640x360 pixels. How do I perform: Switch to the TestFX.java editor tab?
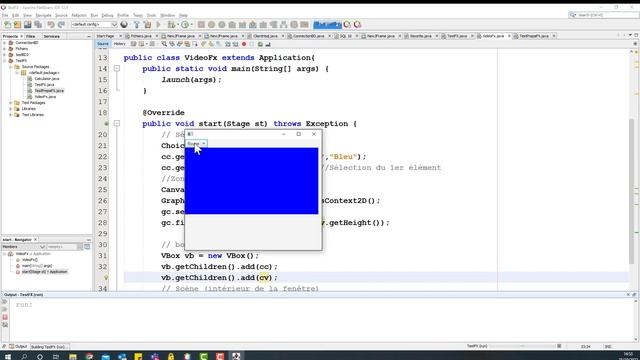(457, 36)
